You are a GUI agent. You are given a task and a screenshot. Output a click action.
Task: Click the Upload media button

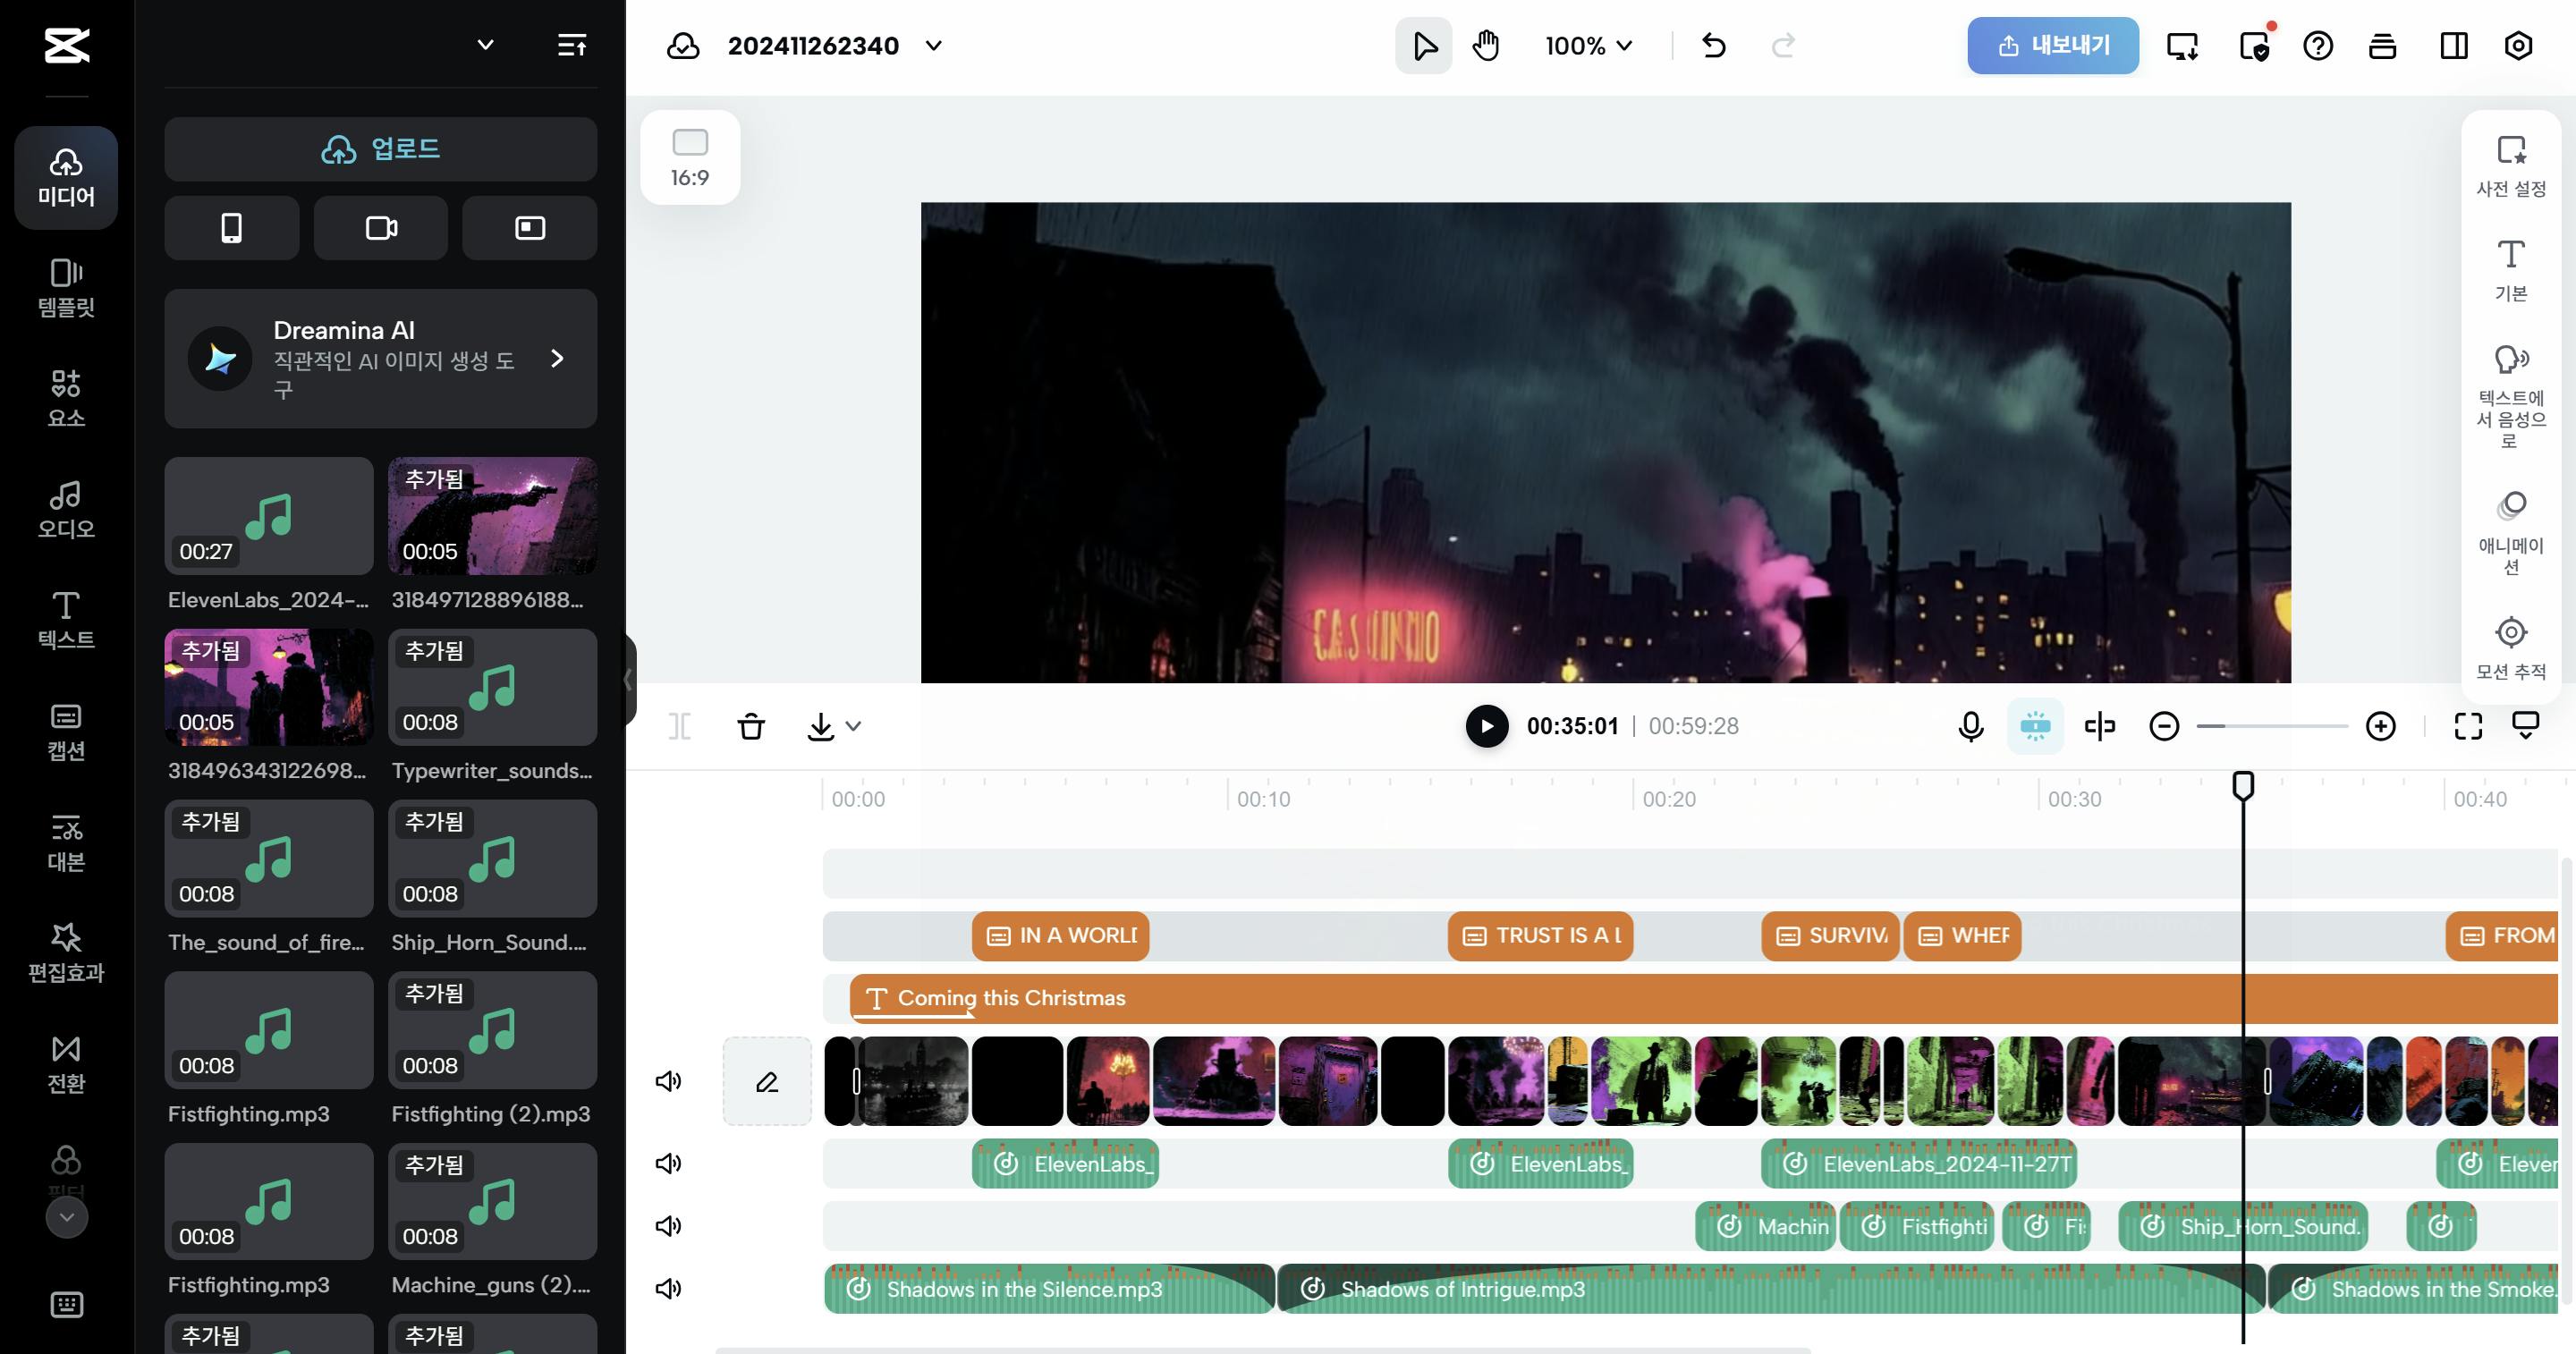(380, 149)
